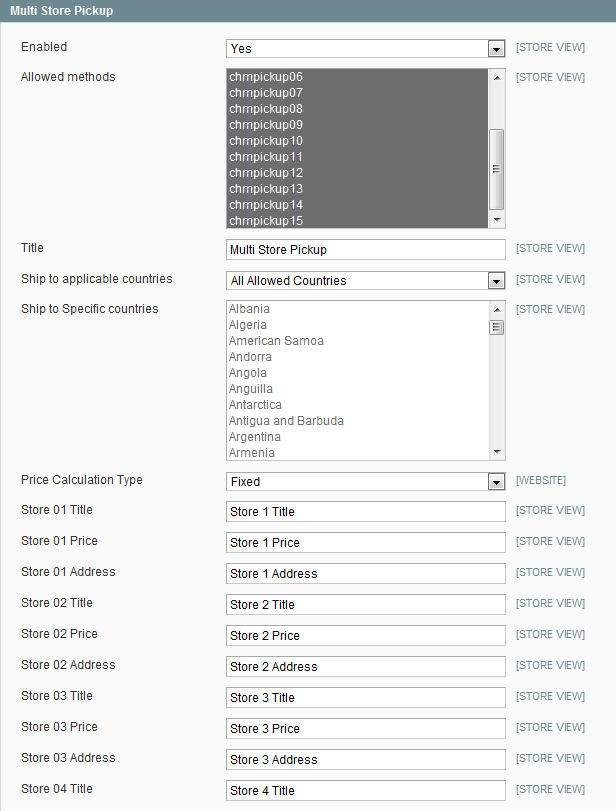Image resolution: width=616 pixels, height=811 pixels.
Task: Focus the Store 01 Title input field
Action: (366, 512)
